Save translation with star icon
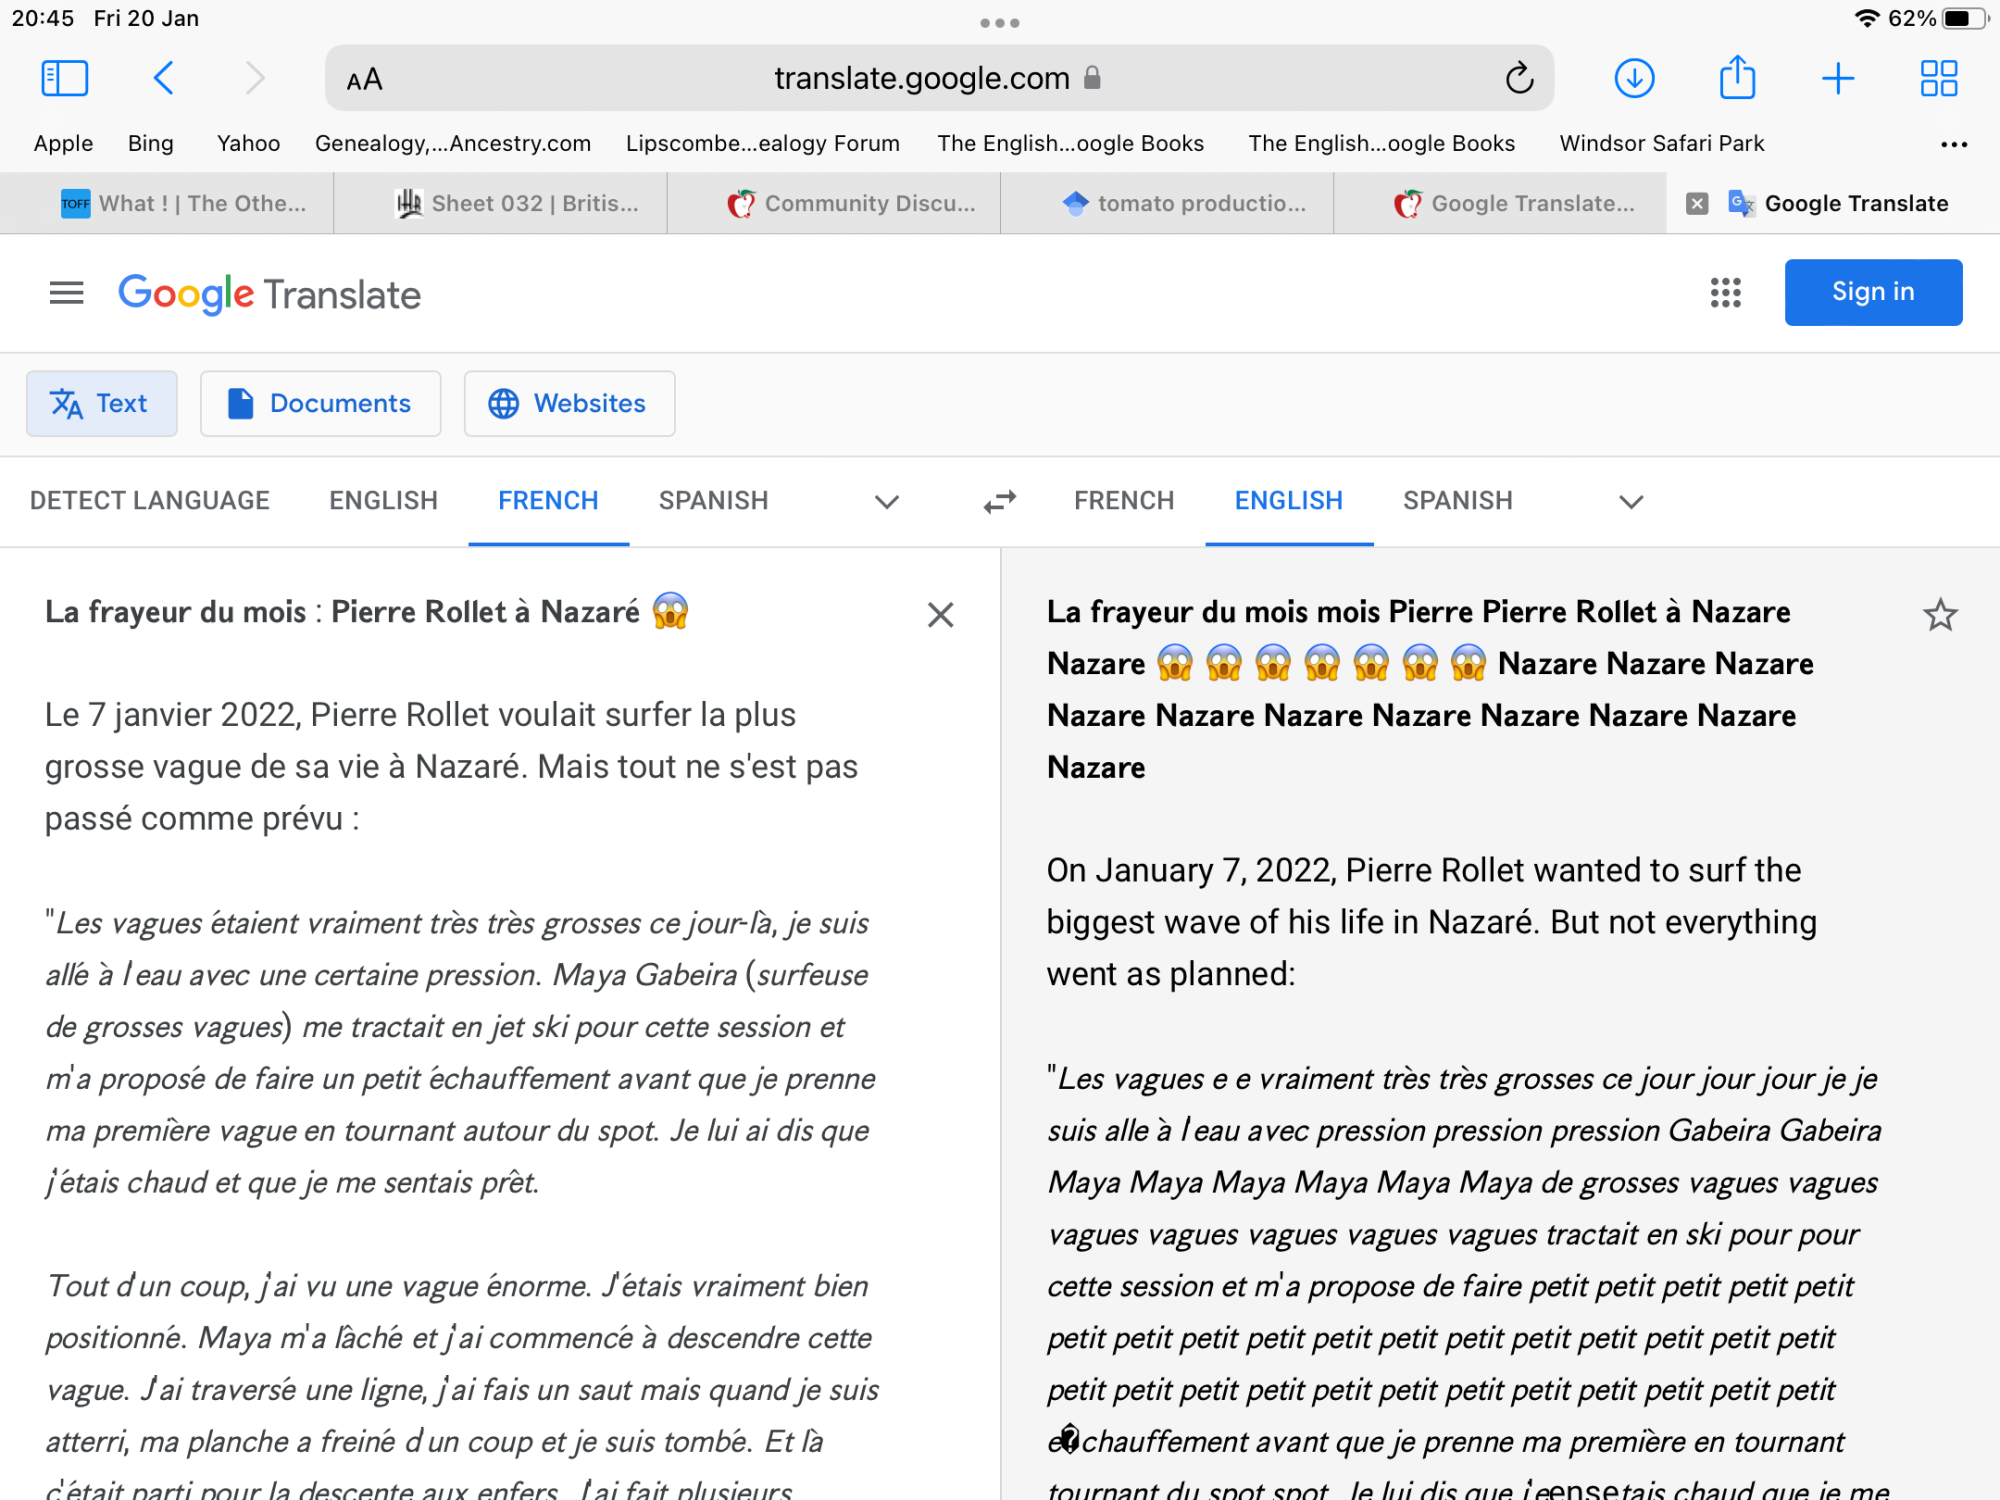This screenshot has width=2000, height=1500. coord(1940,614)
